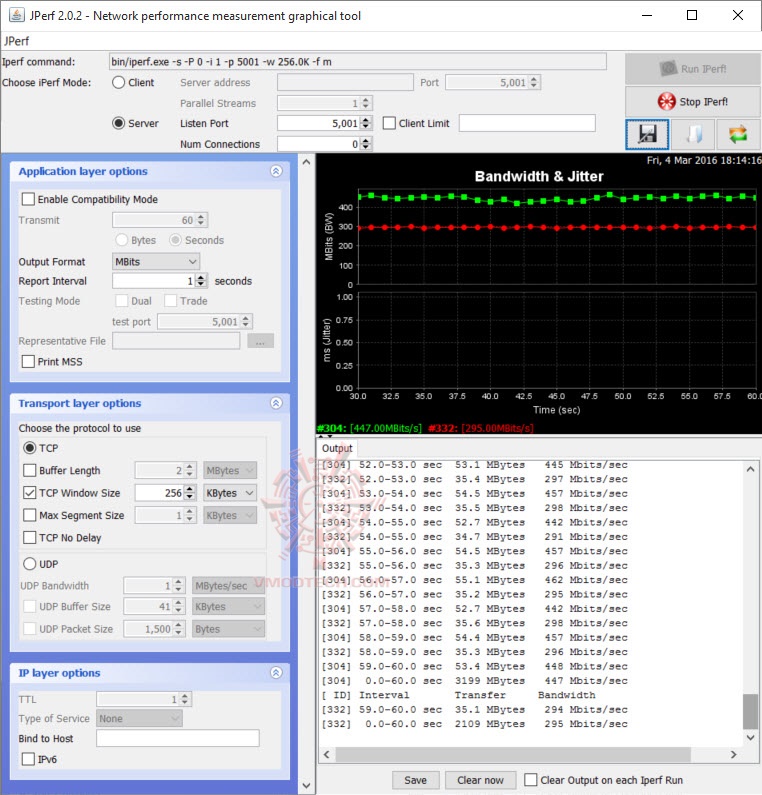This screenshot has height=795, width=762.
Task: Collapse Transport layer options panel
Action: point(276,403)
